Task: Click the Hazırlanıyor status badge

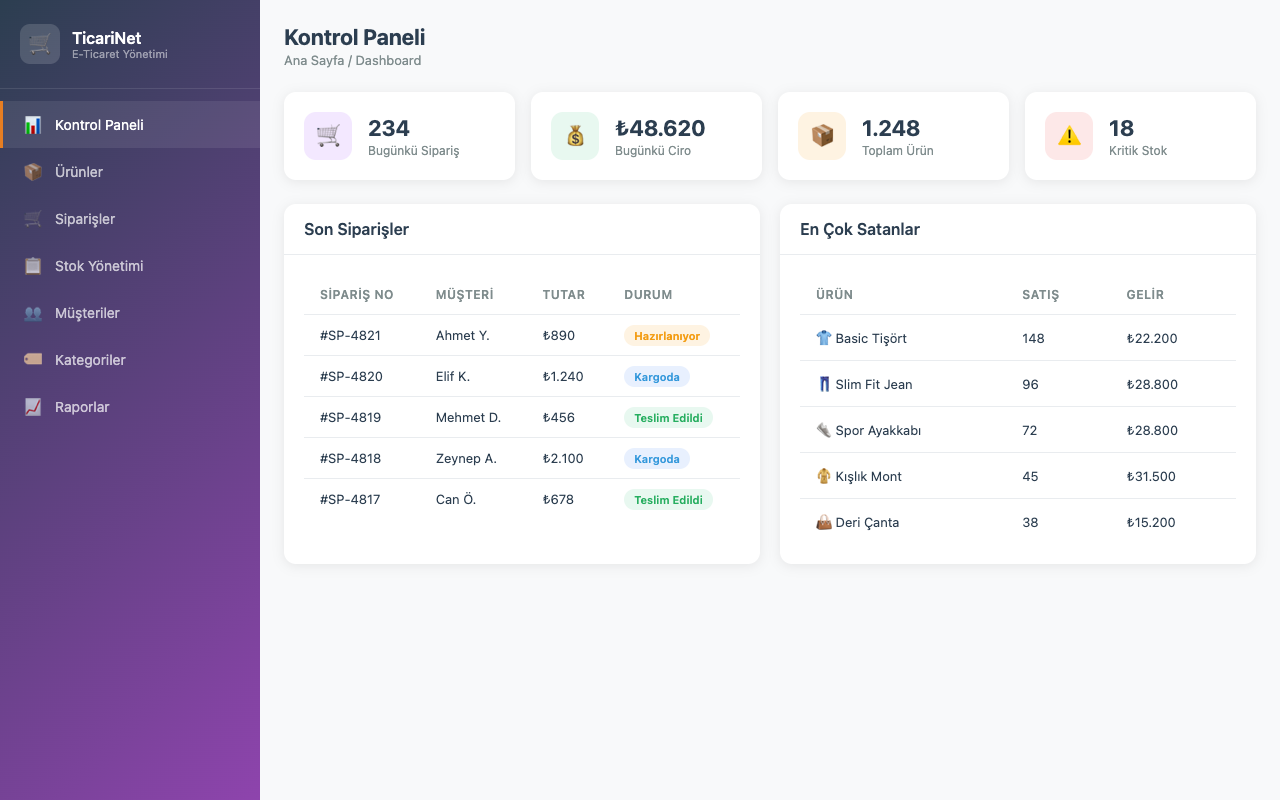Action: tap(667, 336)
